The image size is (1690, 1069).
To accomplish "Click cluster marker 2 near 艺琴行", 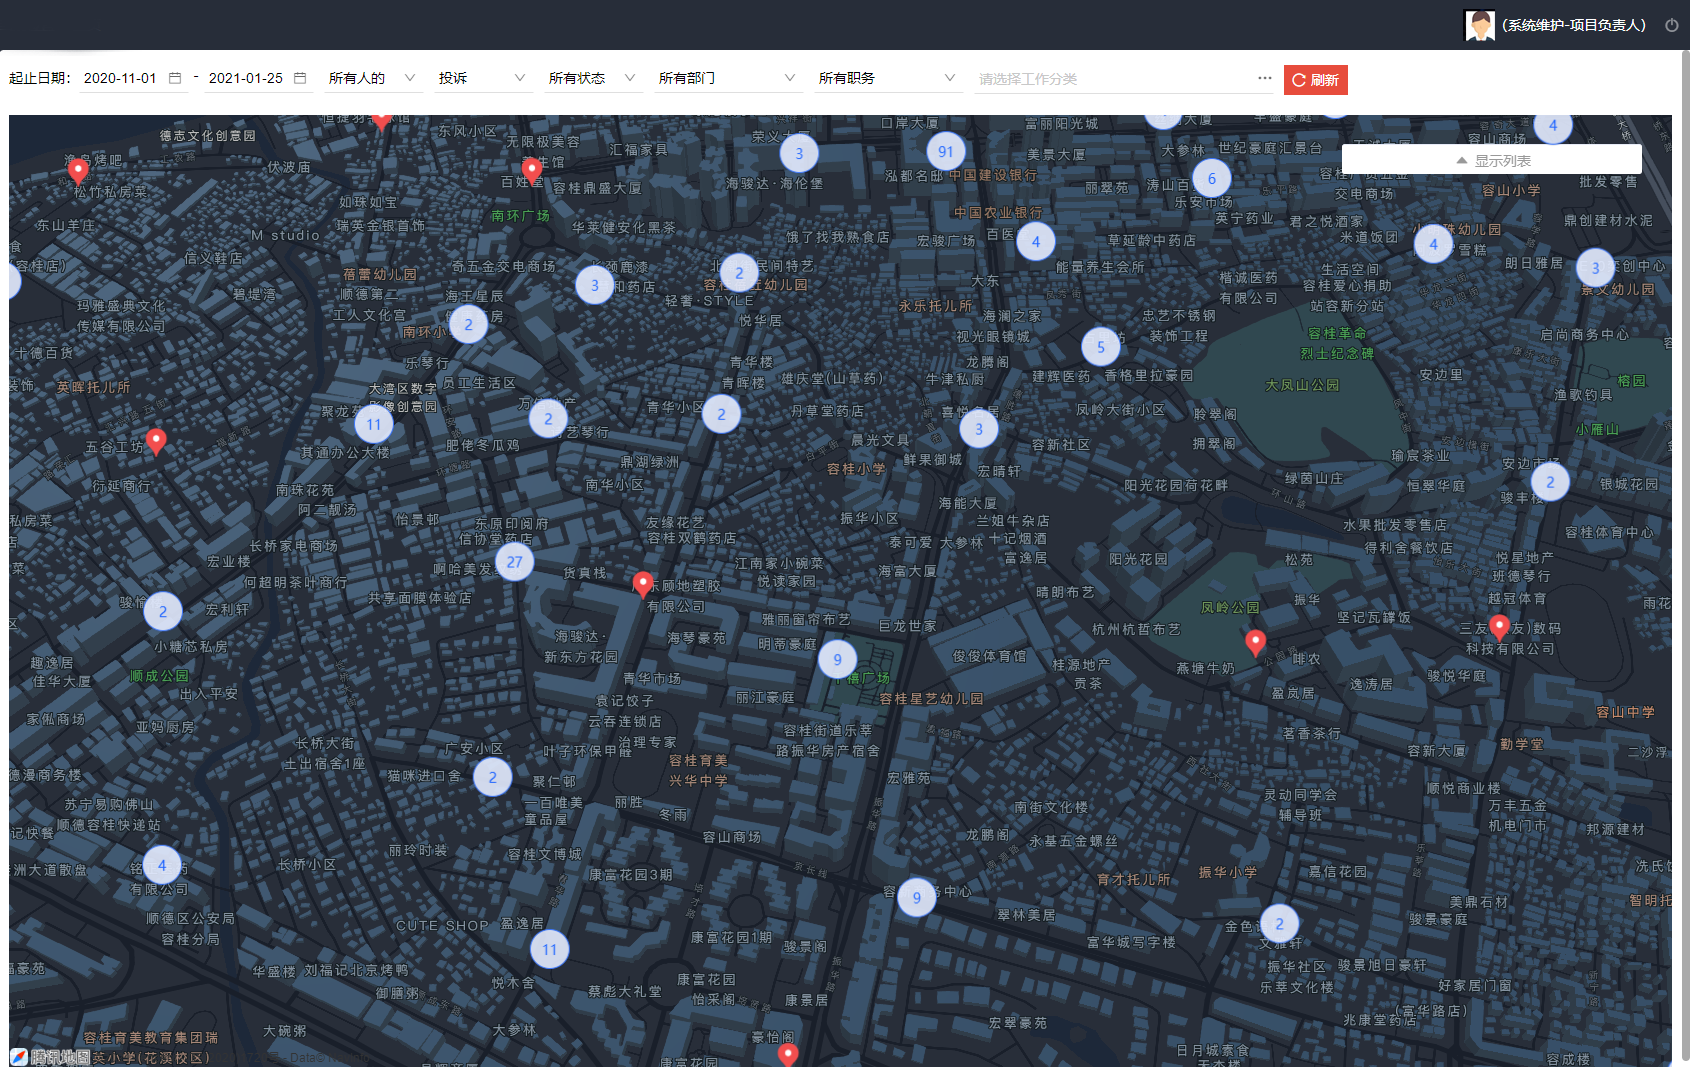I will click(x=548, y=419).
